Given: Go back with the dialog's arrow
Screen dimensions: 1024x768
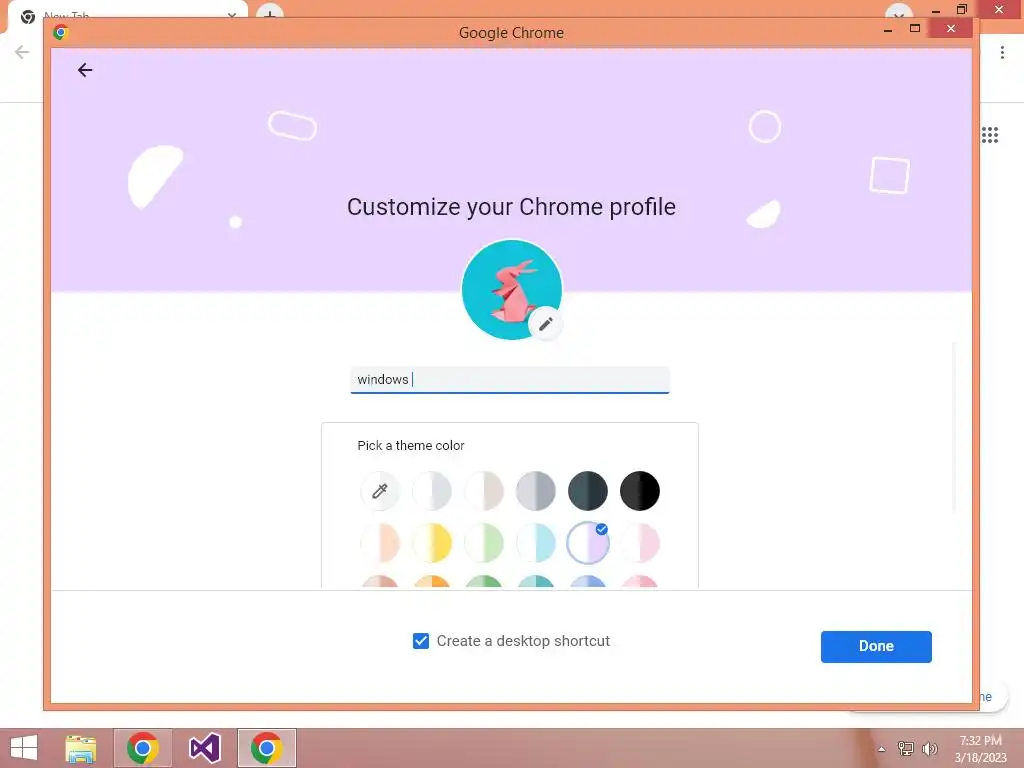Looking at the screenshot, I should click(85, 70).
